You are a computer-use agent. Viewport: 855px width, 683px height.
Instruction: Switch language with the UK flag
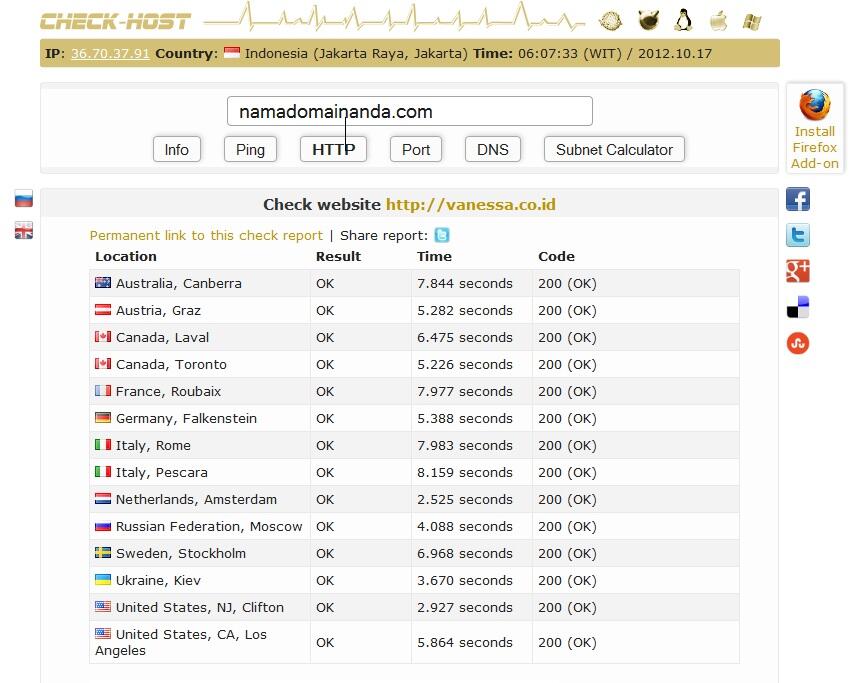pyautogui.click(x=24, y=231)
